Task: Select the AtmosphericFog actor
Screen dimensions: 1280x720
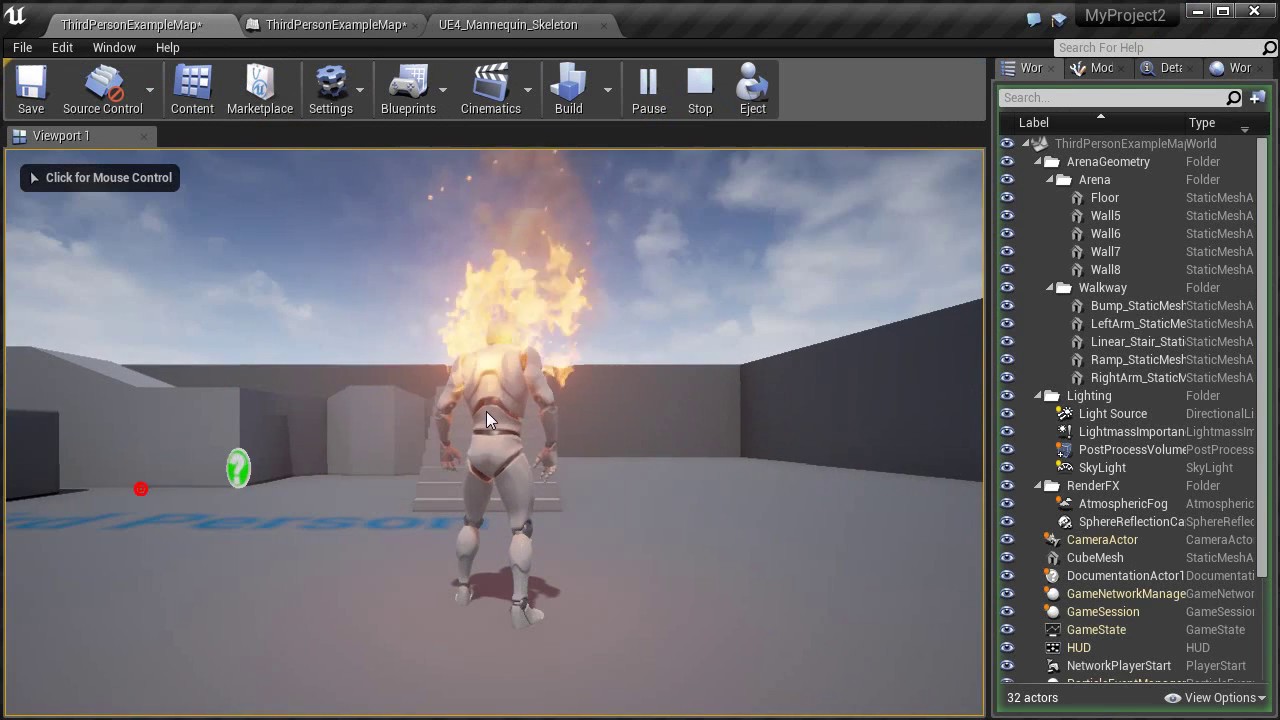Action: pyautogui.click(x=1122, y=504)
